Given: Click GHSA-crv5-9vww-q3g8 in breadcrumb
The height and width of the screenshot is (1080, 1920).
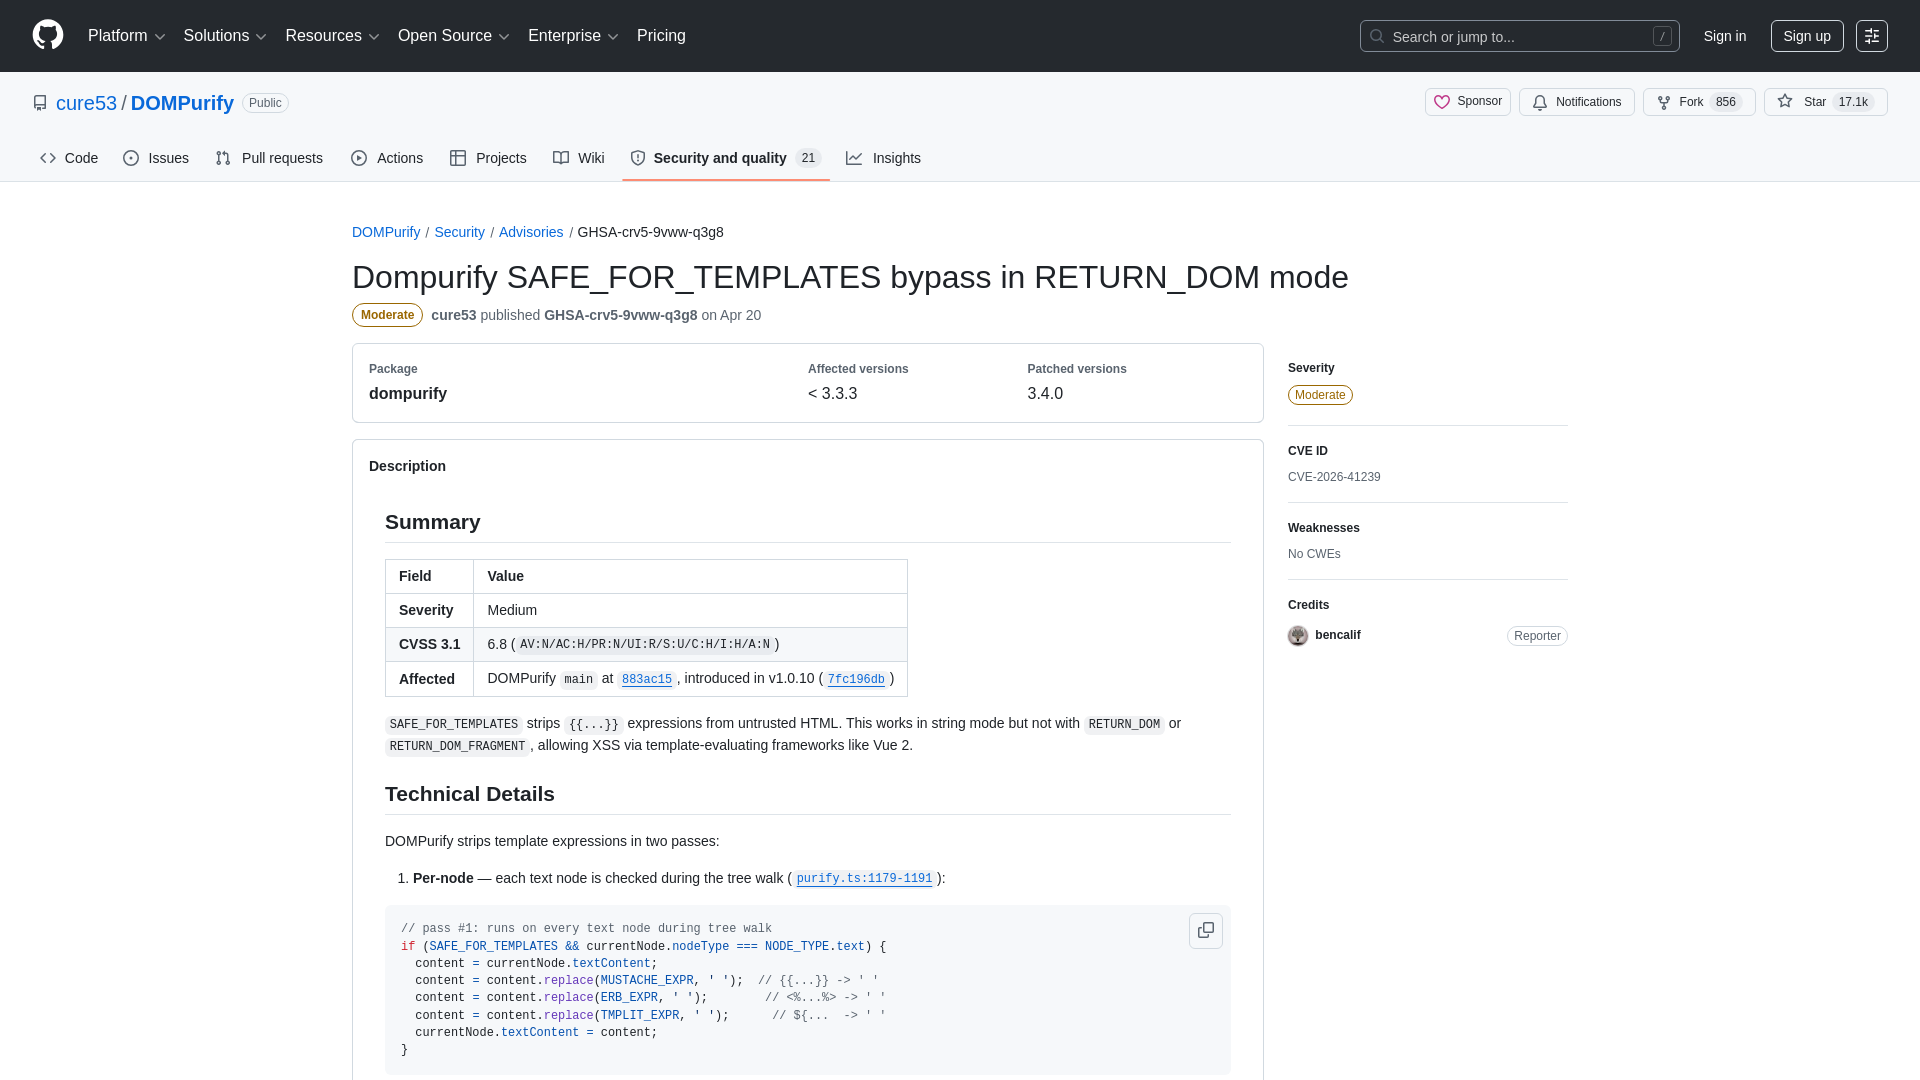Looking at the screenshot, I should 651,232.
